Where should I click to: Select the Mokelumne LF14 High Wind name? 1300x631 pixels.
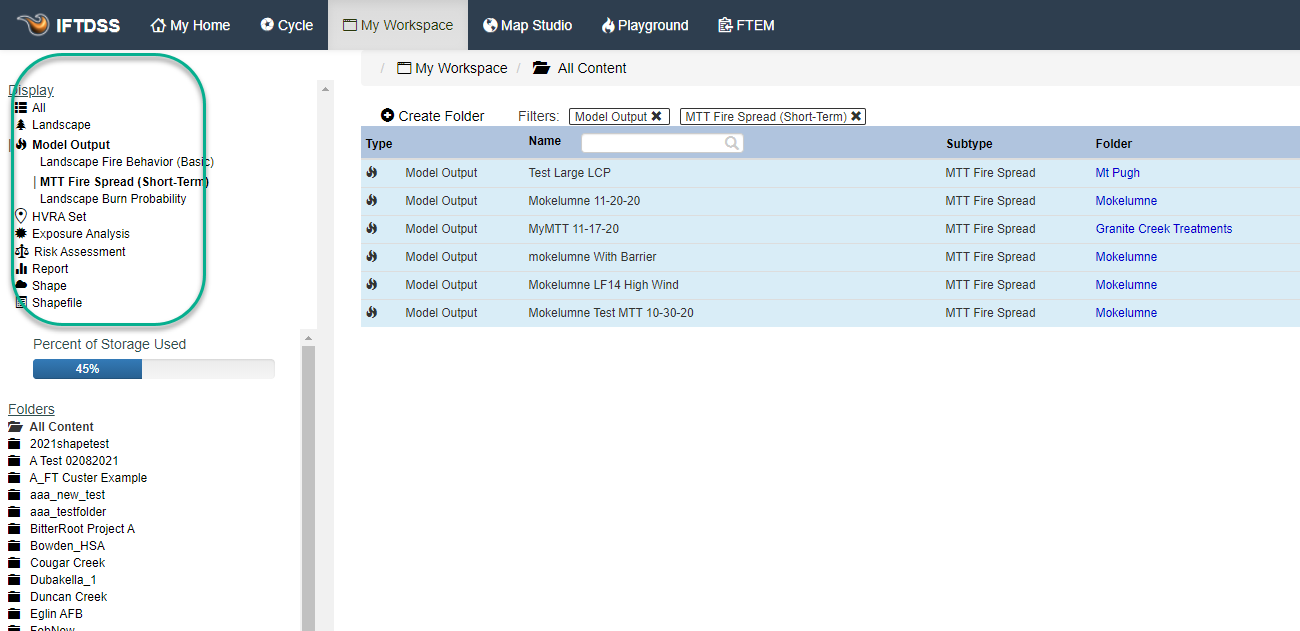click(x=603, y=285)
